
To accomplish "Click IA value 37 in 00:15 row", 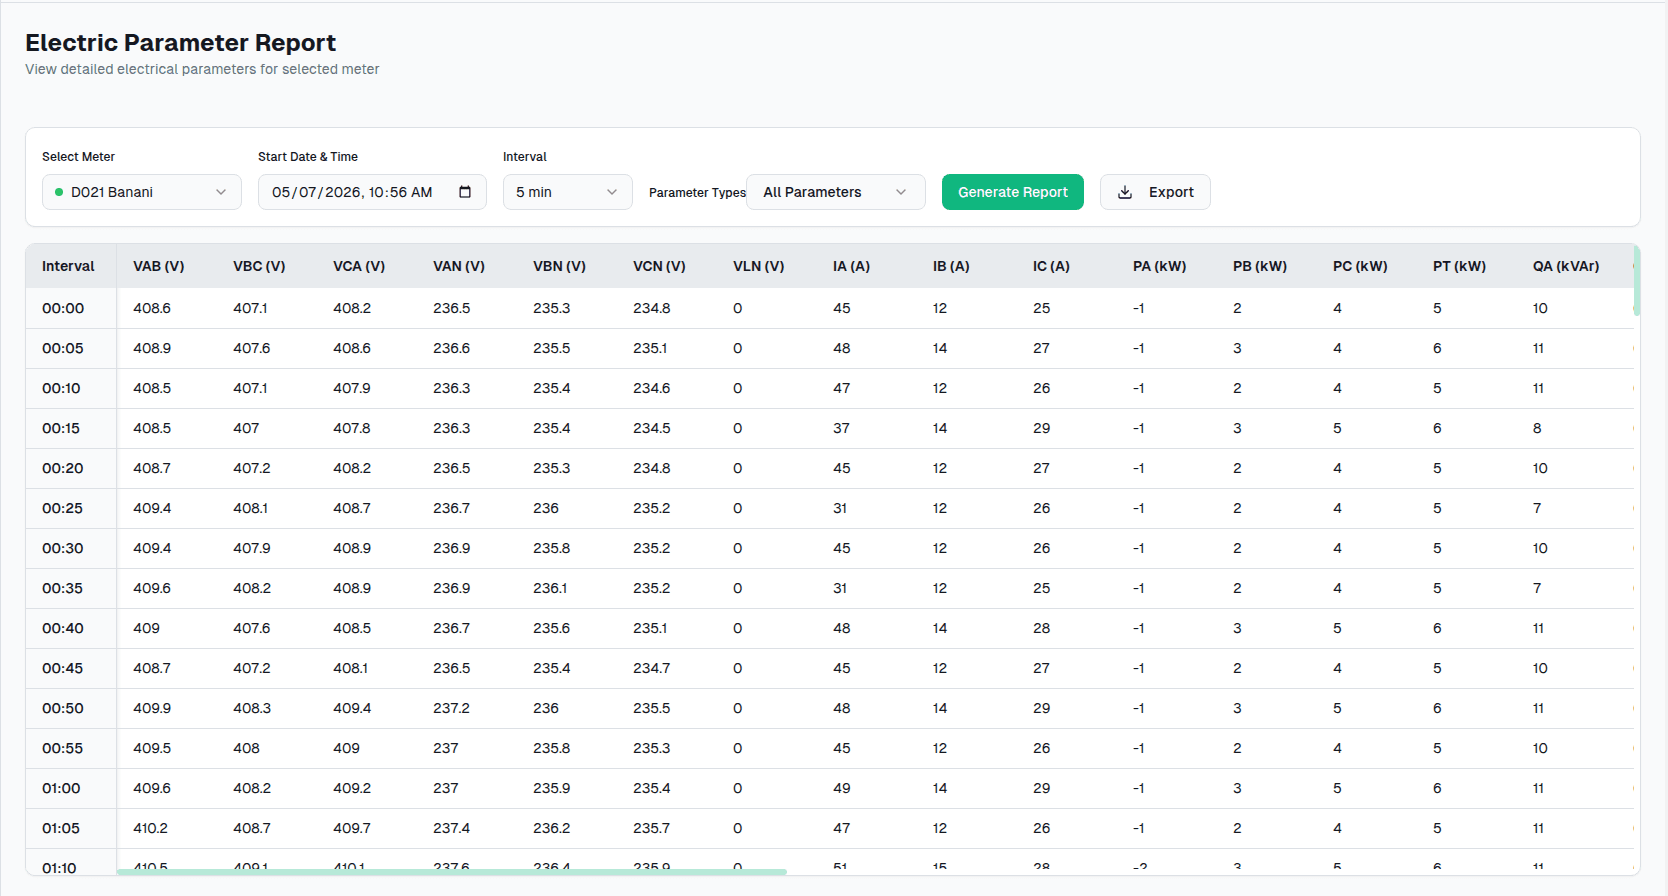I will tap(842, 428).
